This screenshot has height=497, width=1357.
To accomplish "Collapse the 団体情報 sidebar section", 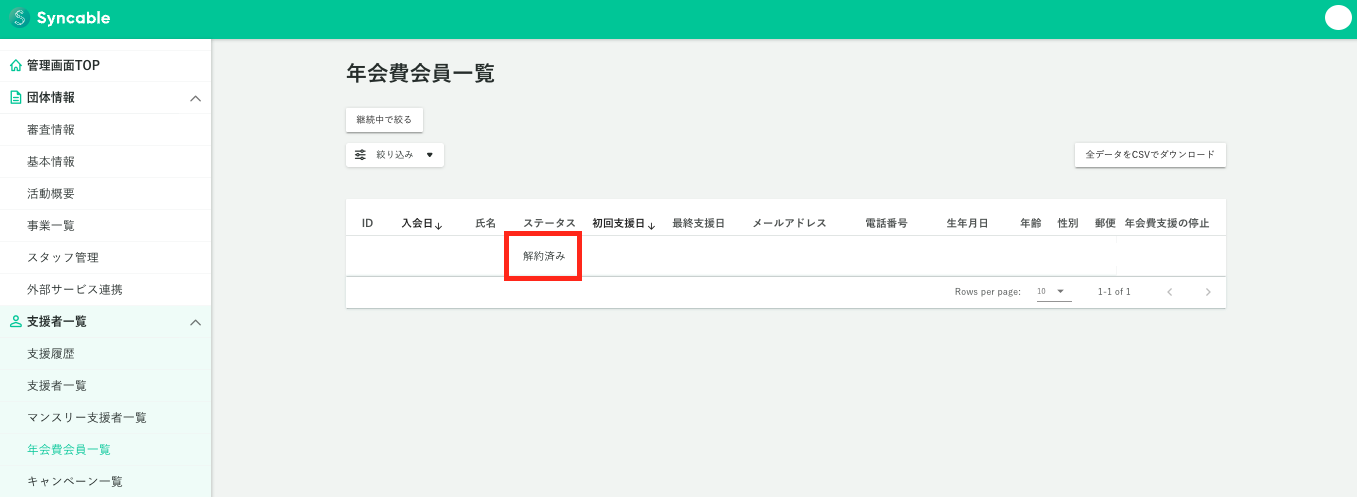I will pos(195,98).
